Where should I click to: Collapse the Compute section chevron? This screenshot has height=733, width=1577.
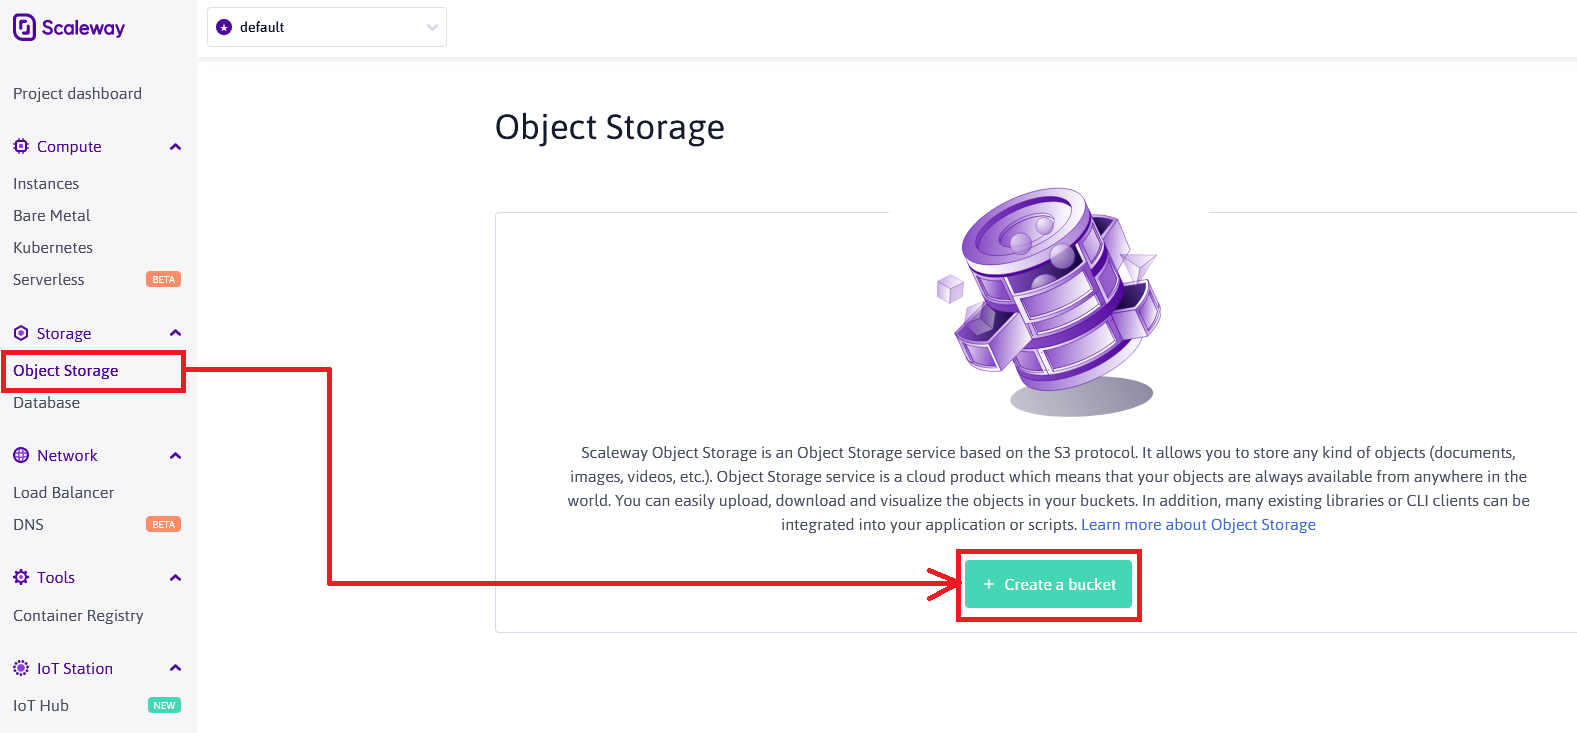coord(176,147)
